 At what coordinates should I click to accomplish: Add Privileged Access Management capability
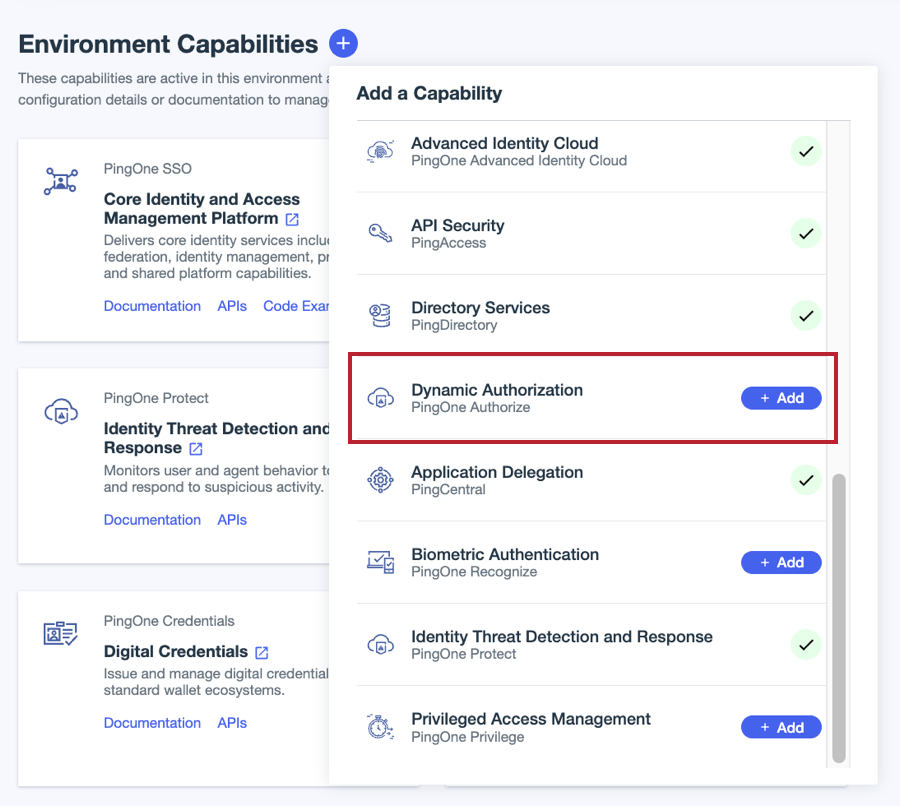click(x=781, y=727)
